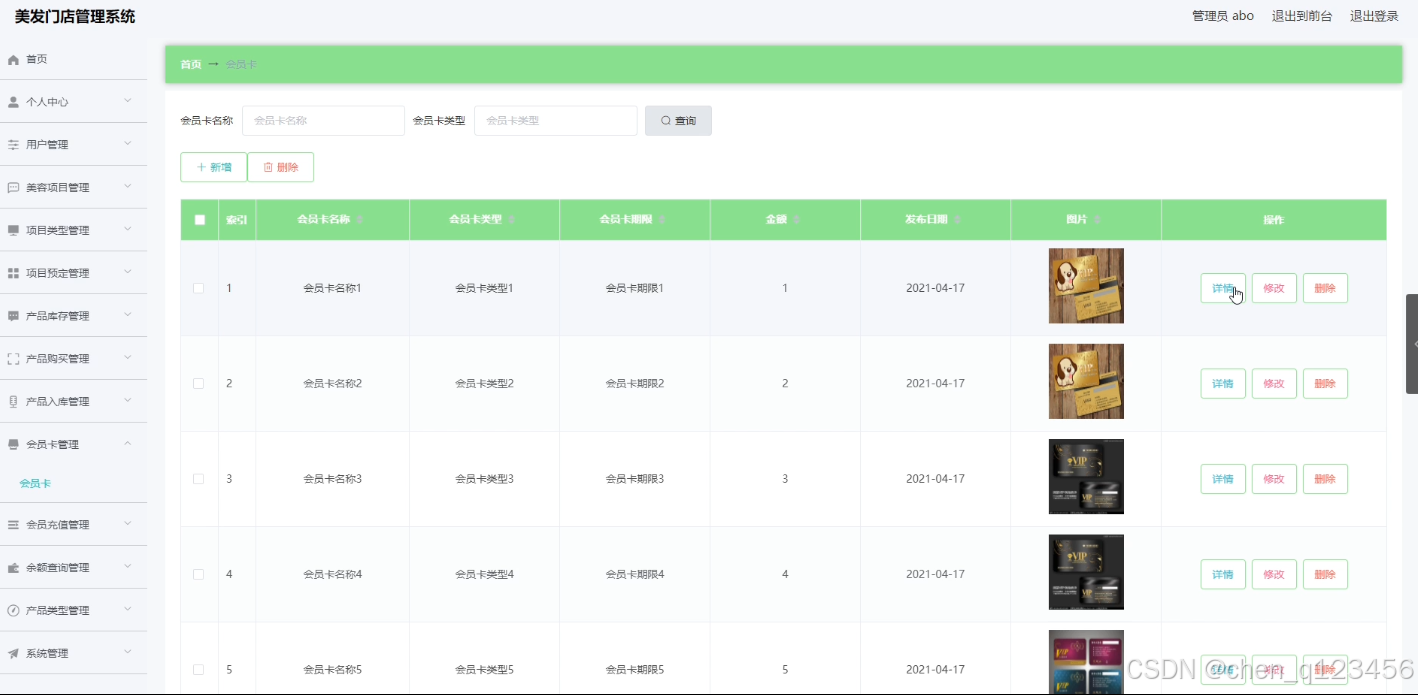Click the compass icon for 产品类型管理

13,611
